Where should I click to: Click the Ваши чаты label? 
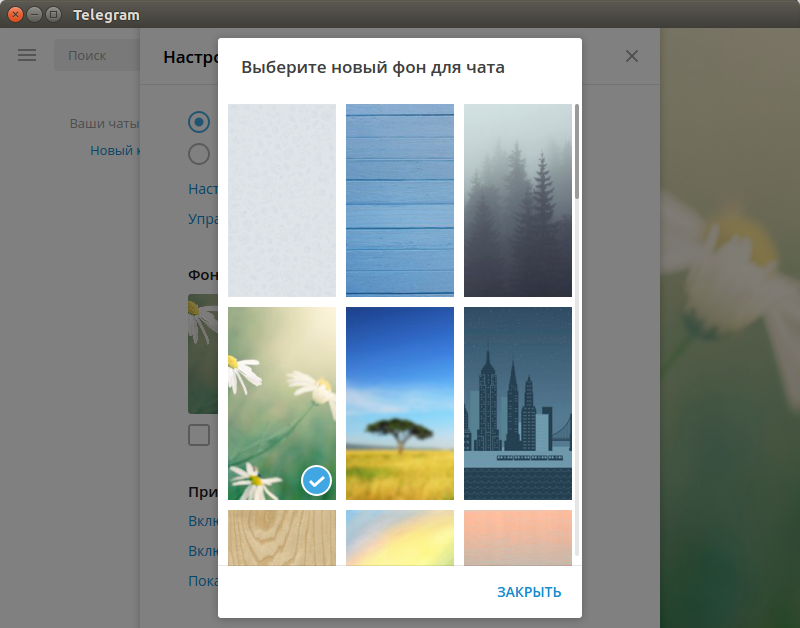104,123
